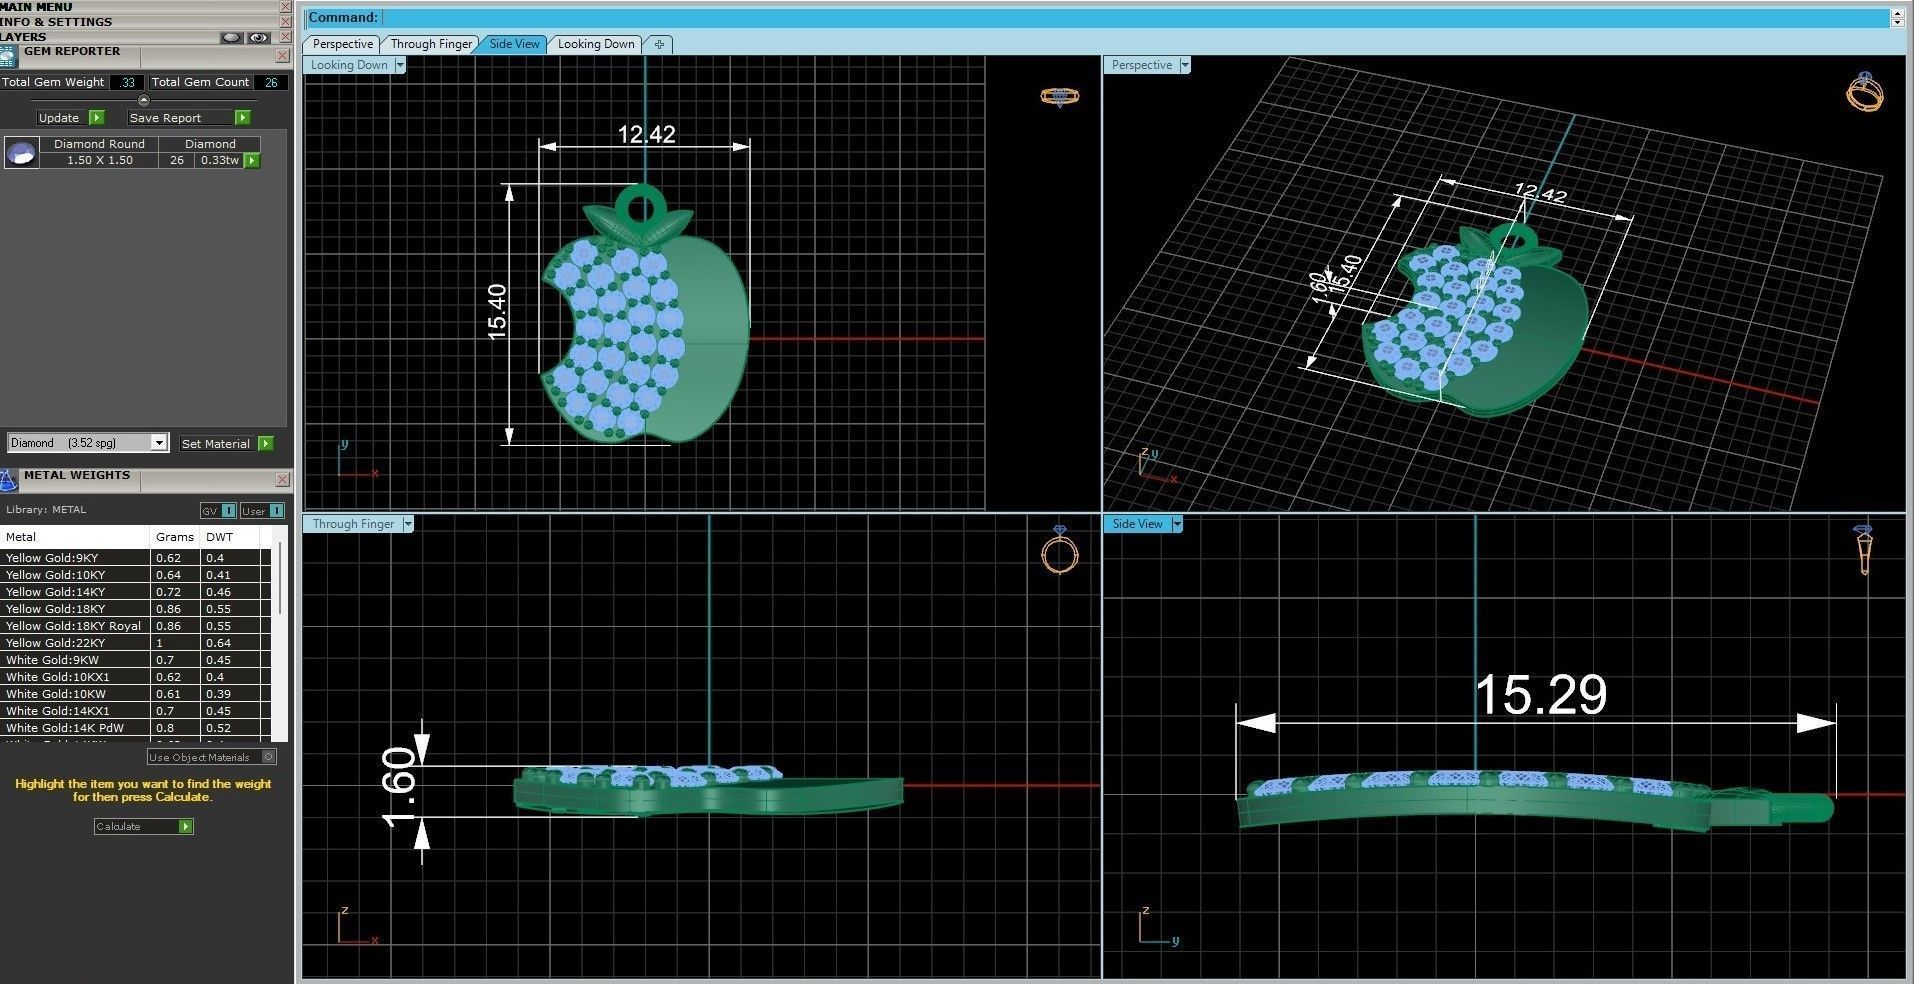This screenshot has height=984, width=1914.
Task: Click the axis gizmo in Side View viewport
Action: (x=1158, y=925)
